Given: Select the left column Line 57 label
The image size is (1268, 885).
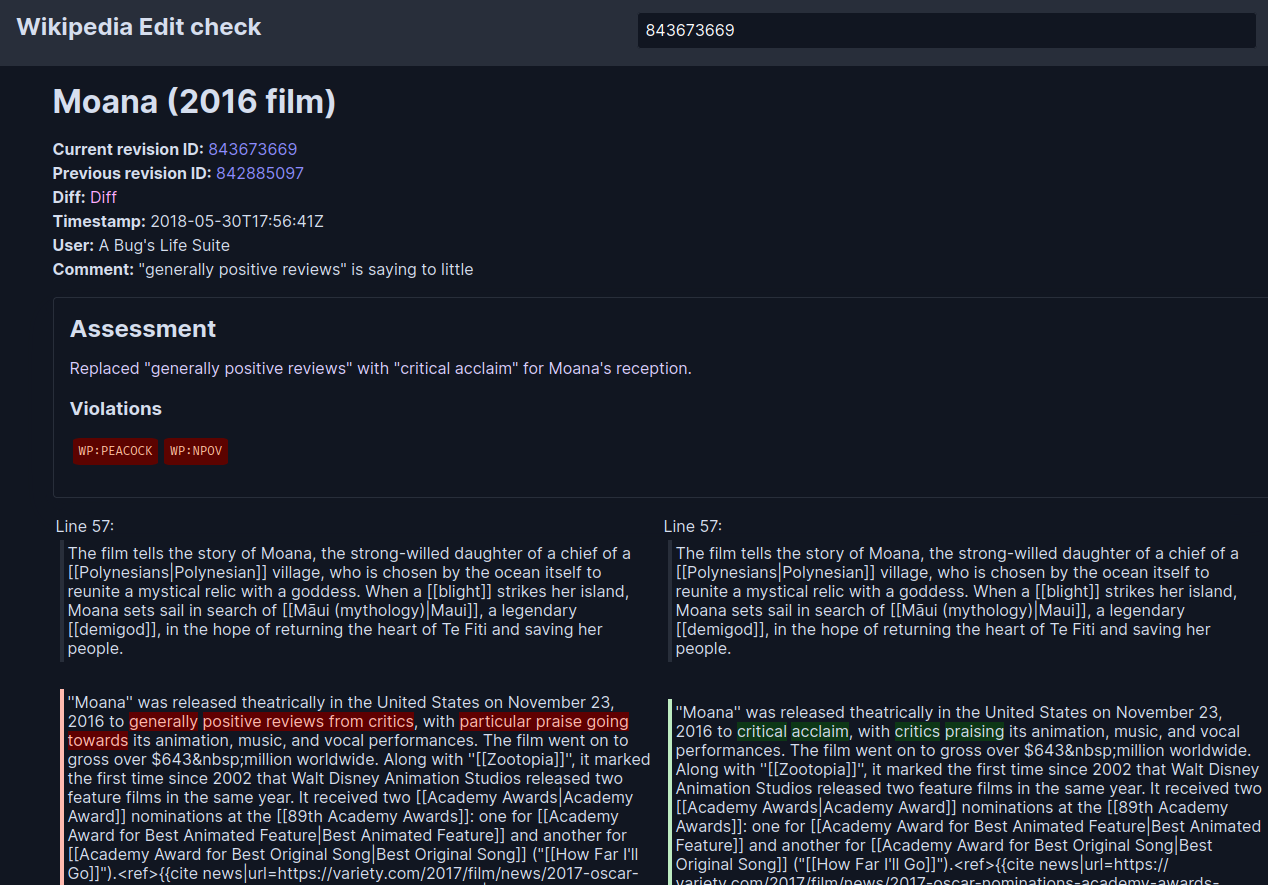Looking at the screenshot, I should tap(85, 526).
